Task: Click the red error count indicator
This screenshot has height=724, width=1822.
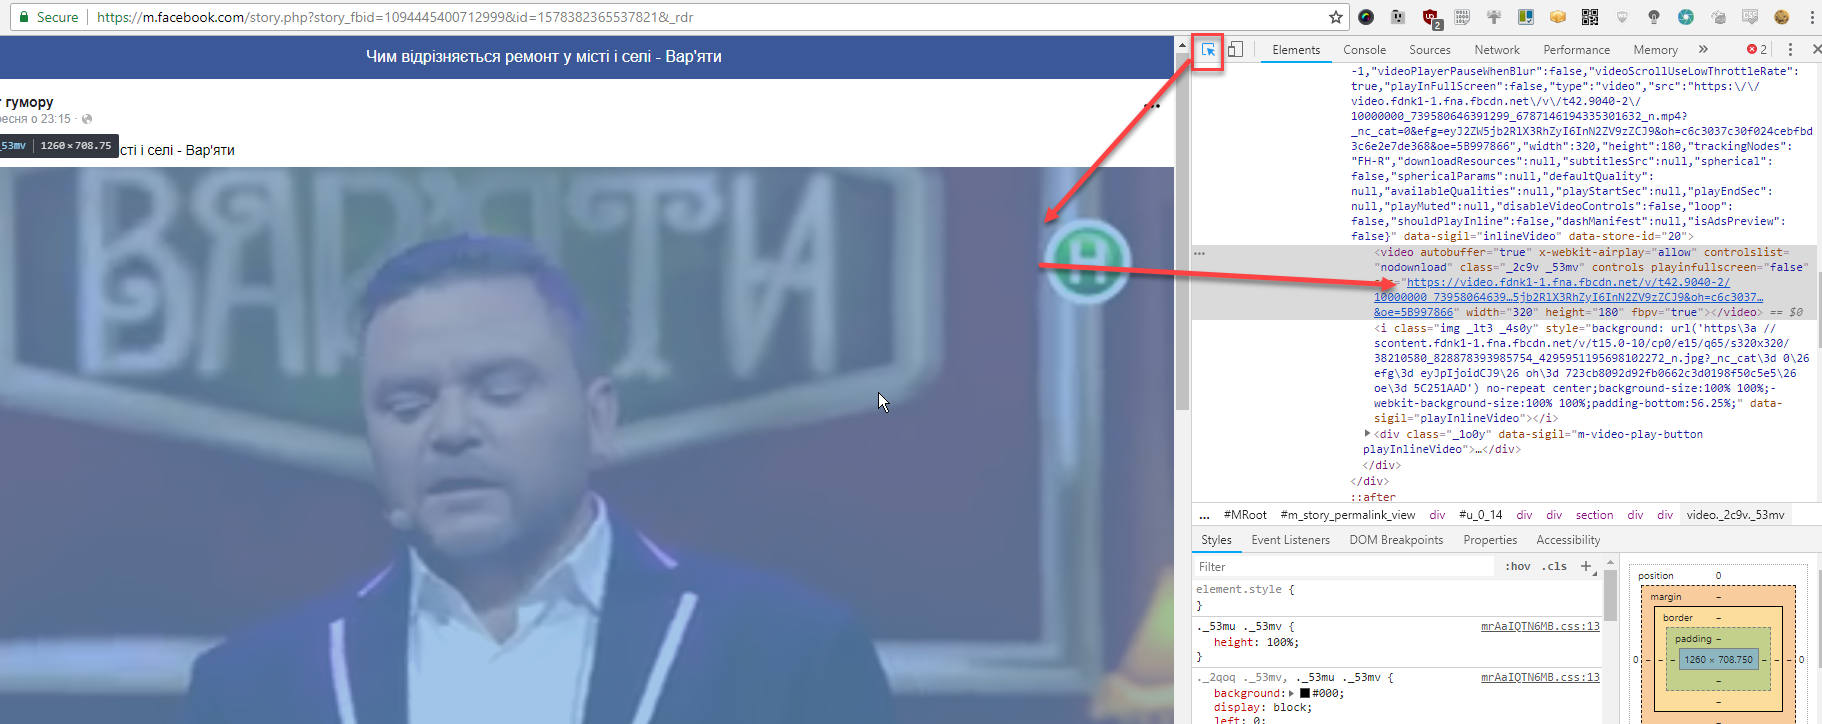Action: tap(1756, 50)
